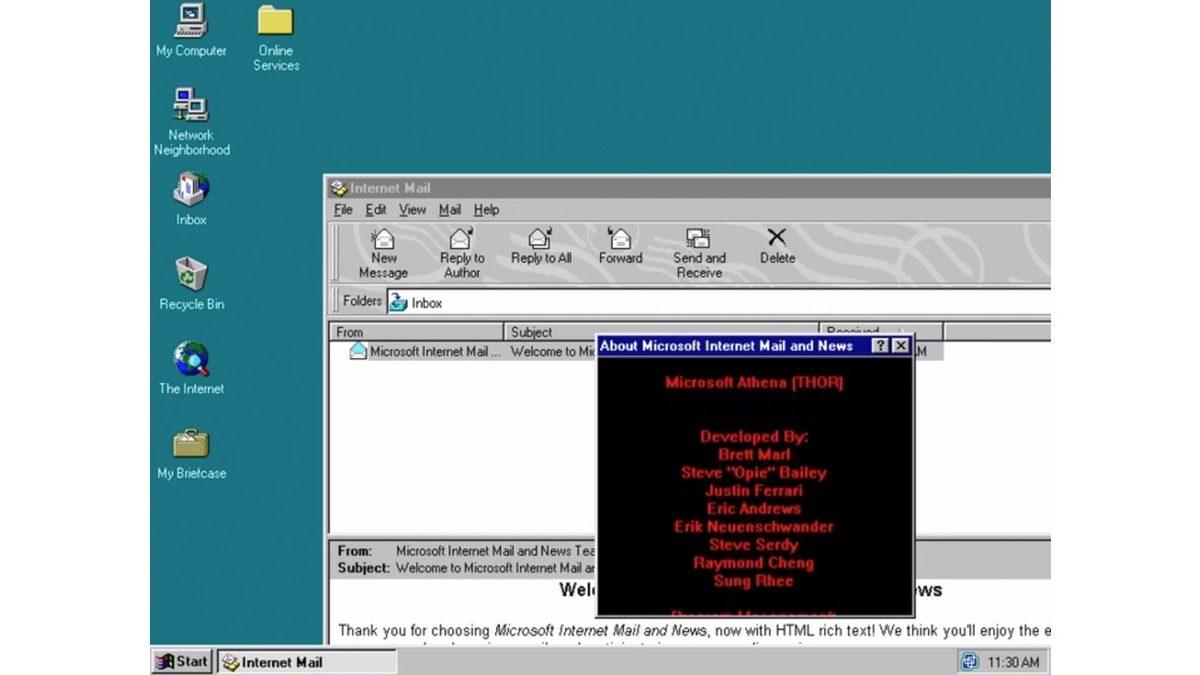Open the View menu
Image resolution: width=1200 pixels, height=675 pixels.
click(412, 210)
